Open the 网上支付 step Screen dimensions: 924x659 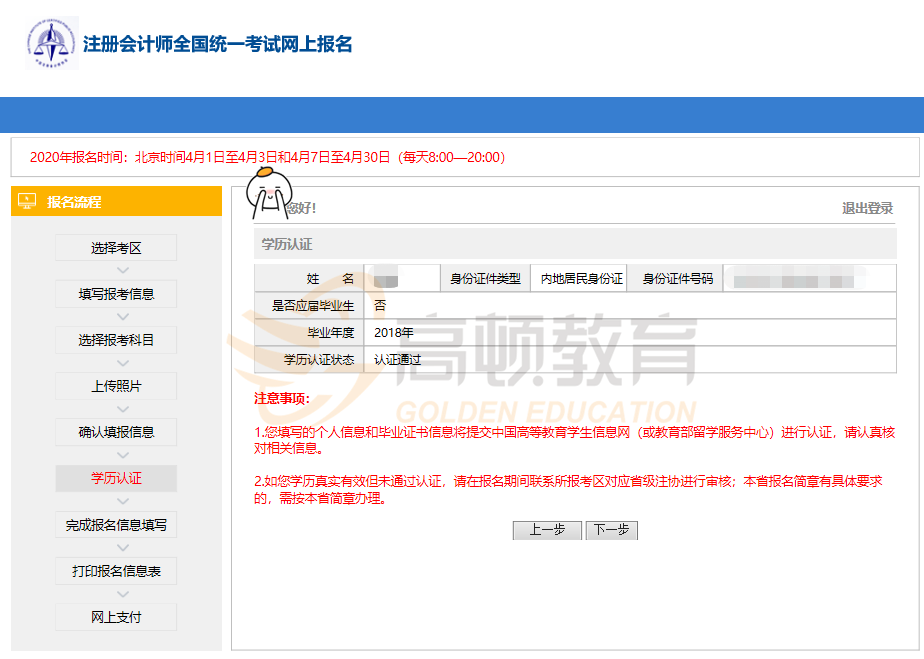click(x=116, y=617)
